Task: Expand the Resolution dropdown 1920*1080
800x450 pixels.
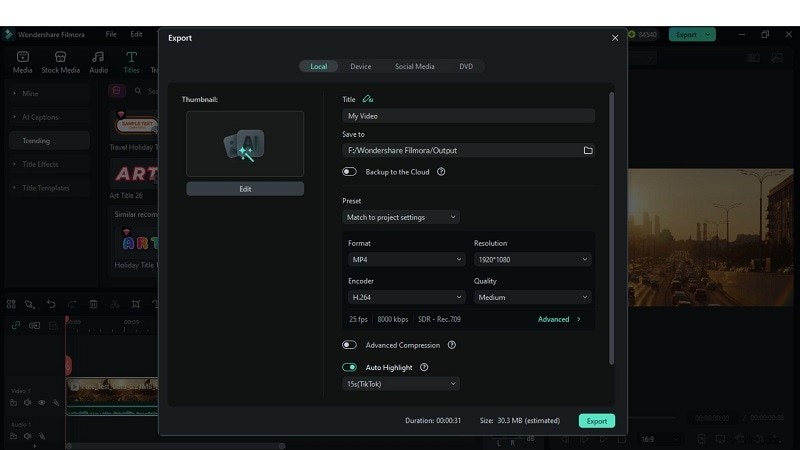Action: [x=532, y=259]
